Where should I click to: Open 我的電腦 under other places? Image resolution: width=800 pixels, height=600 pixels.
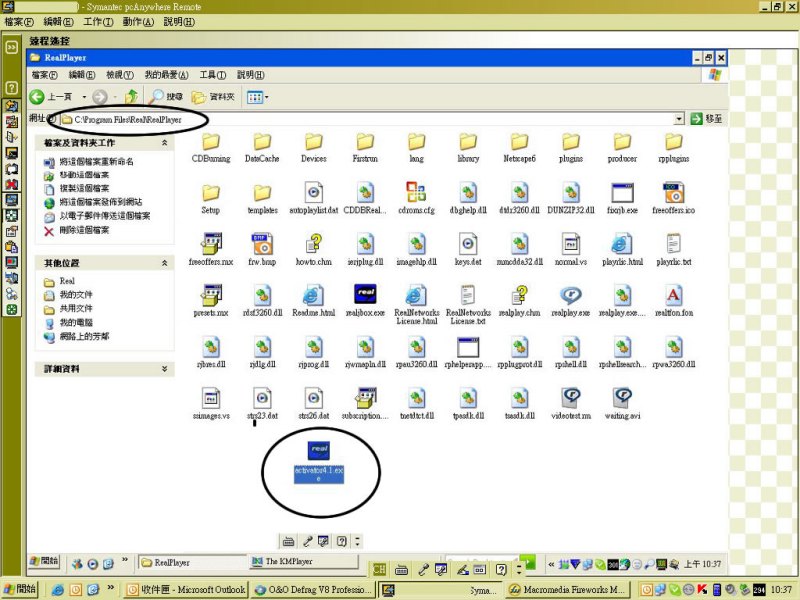pyautogui.click(x=76, y=322)
